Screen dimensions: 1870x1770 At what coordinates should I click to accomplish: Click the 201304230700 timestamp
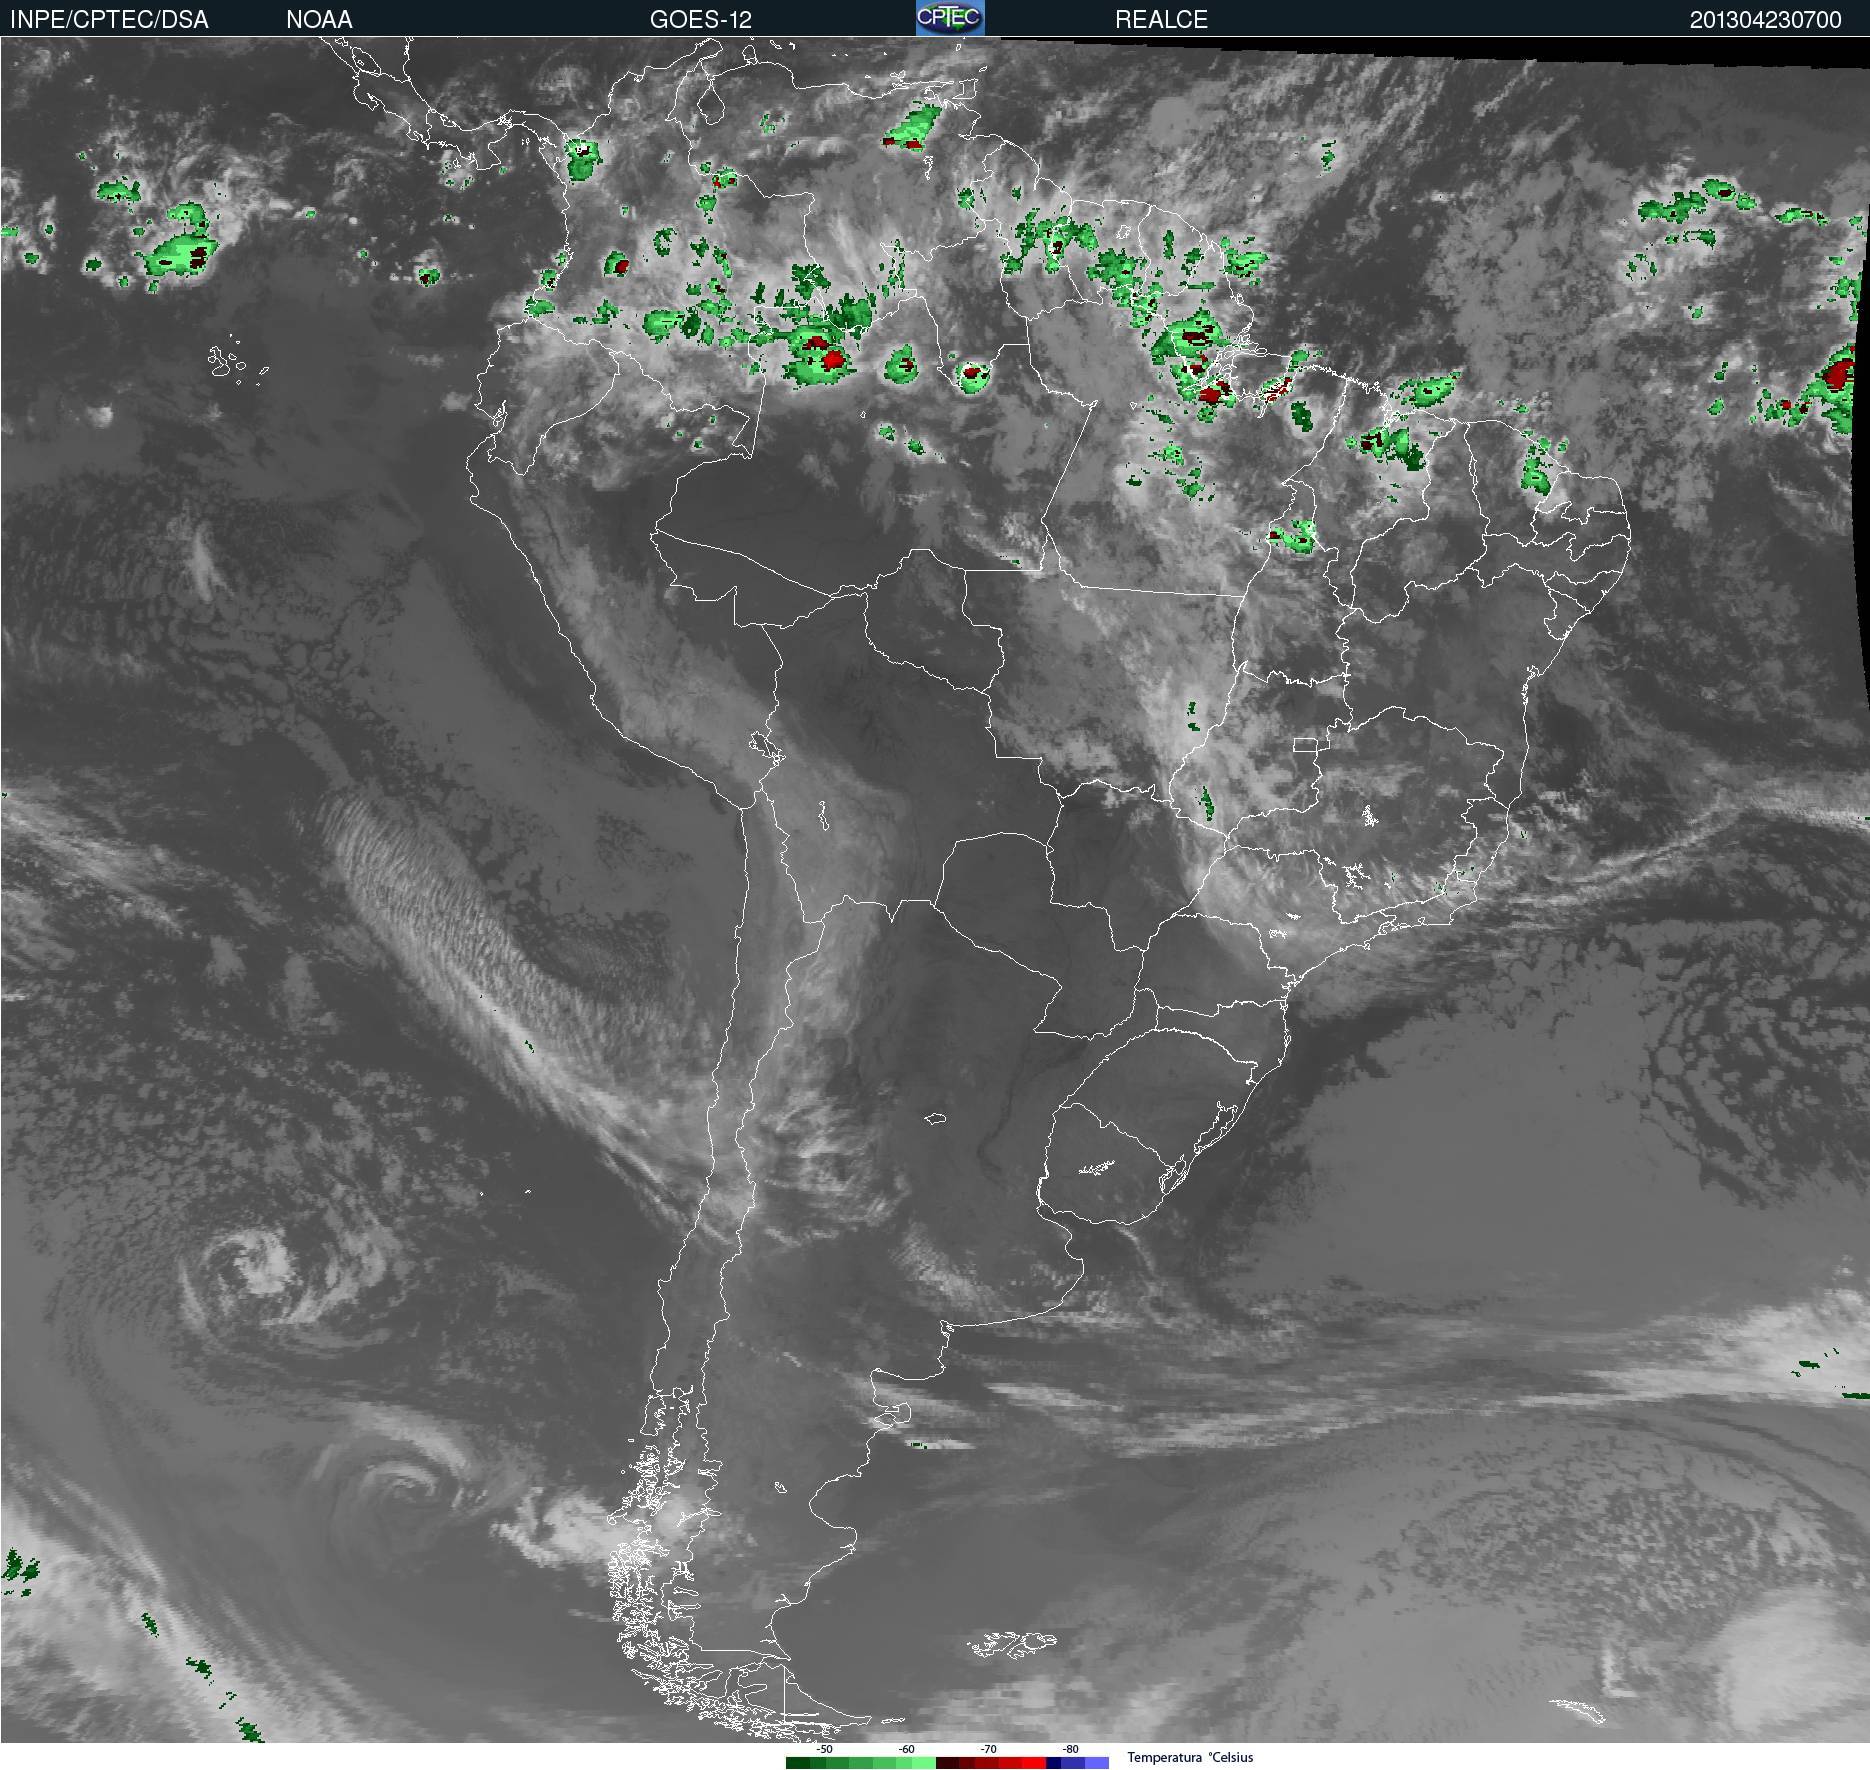tap(1765, 20)
